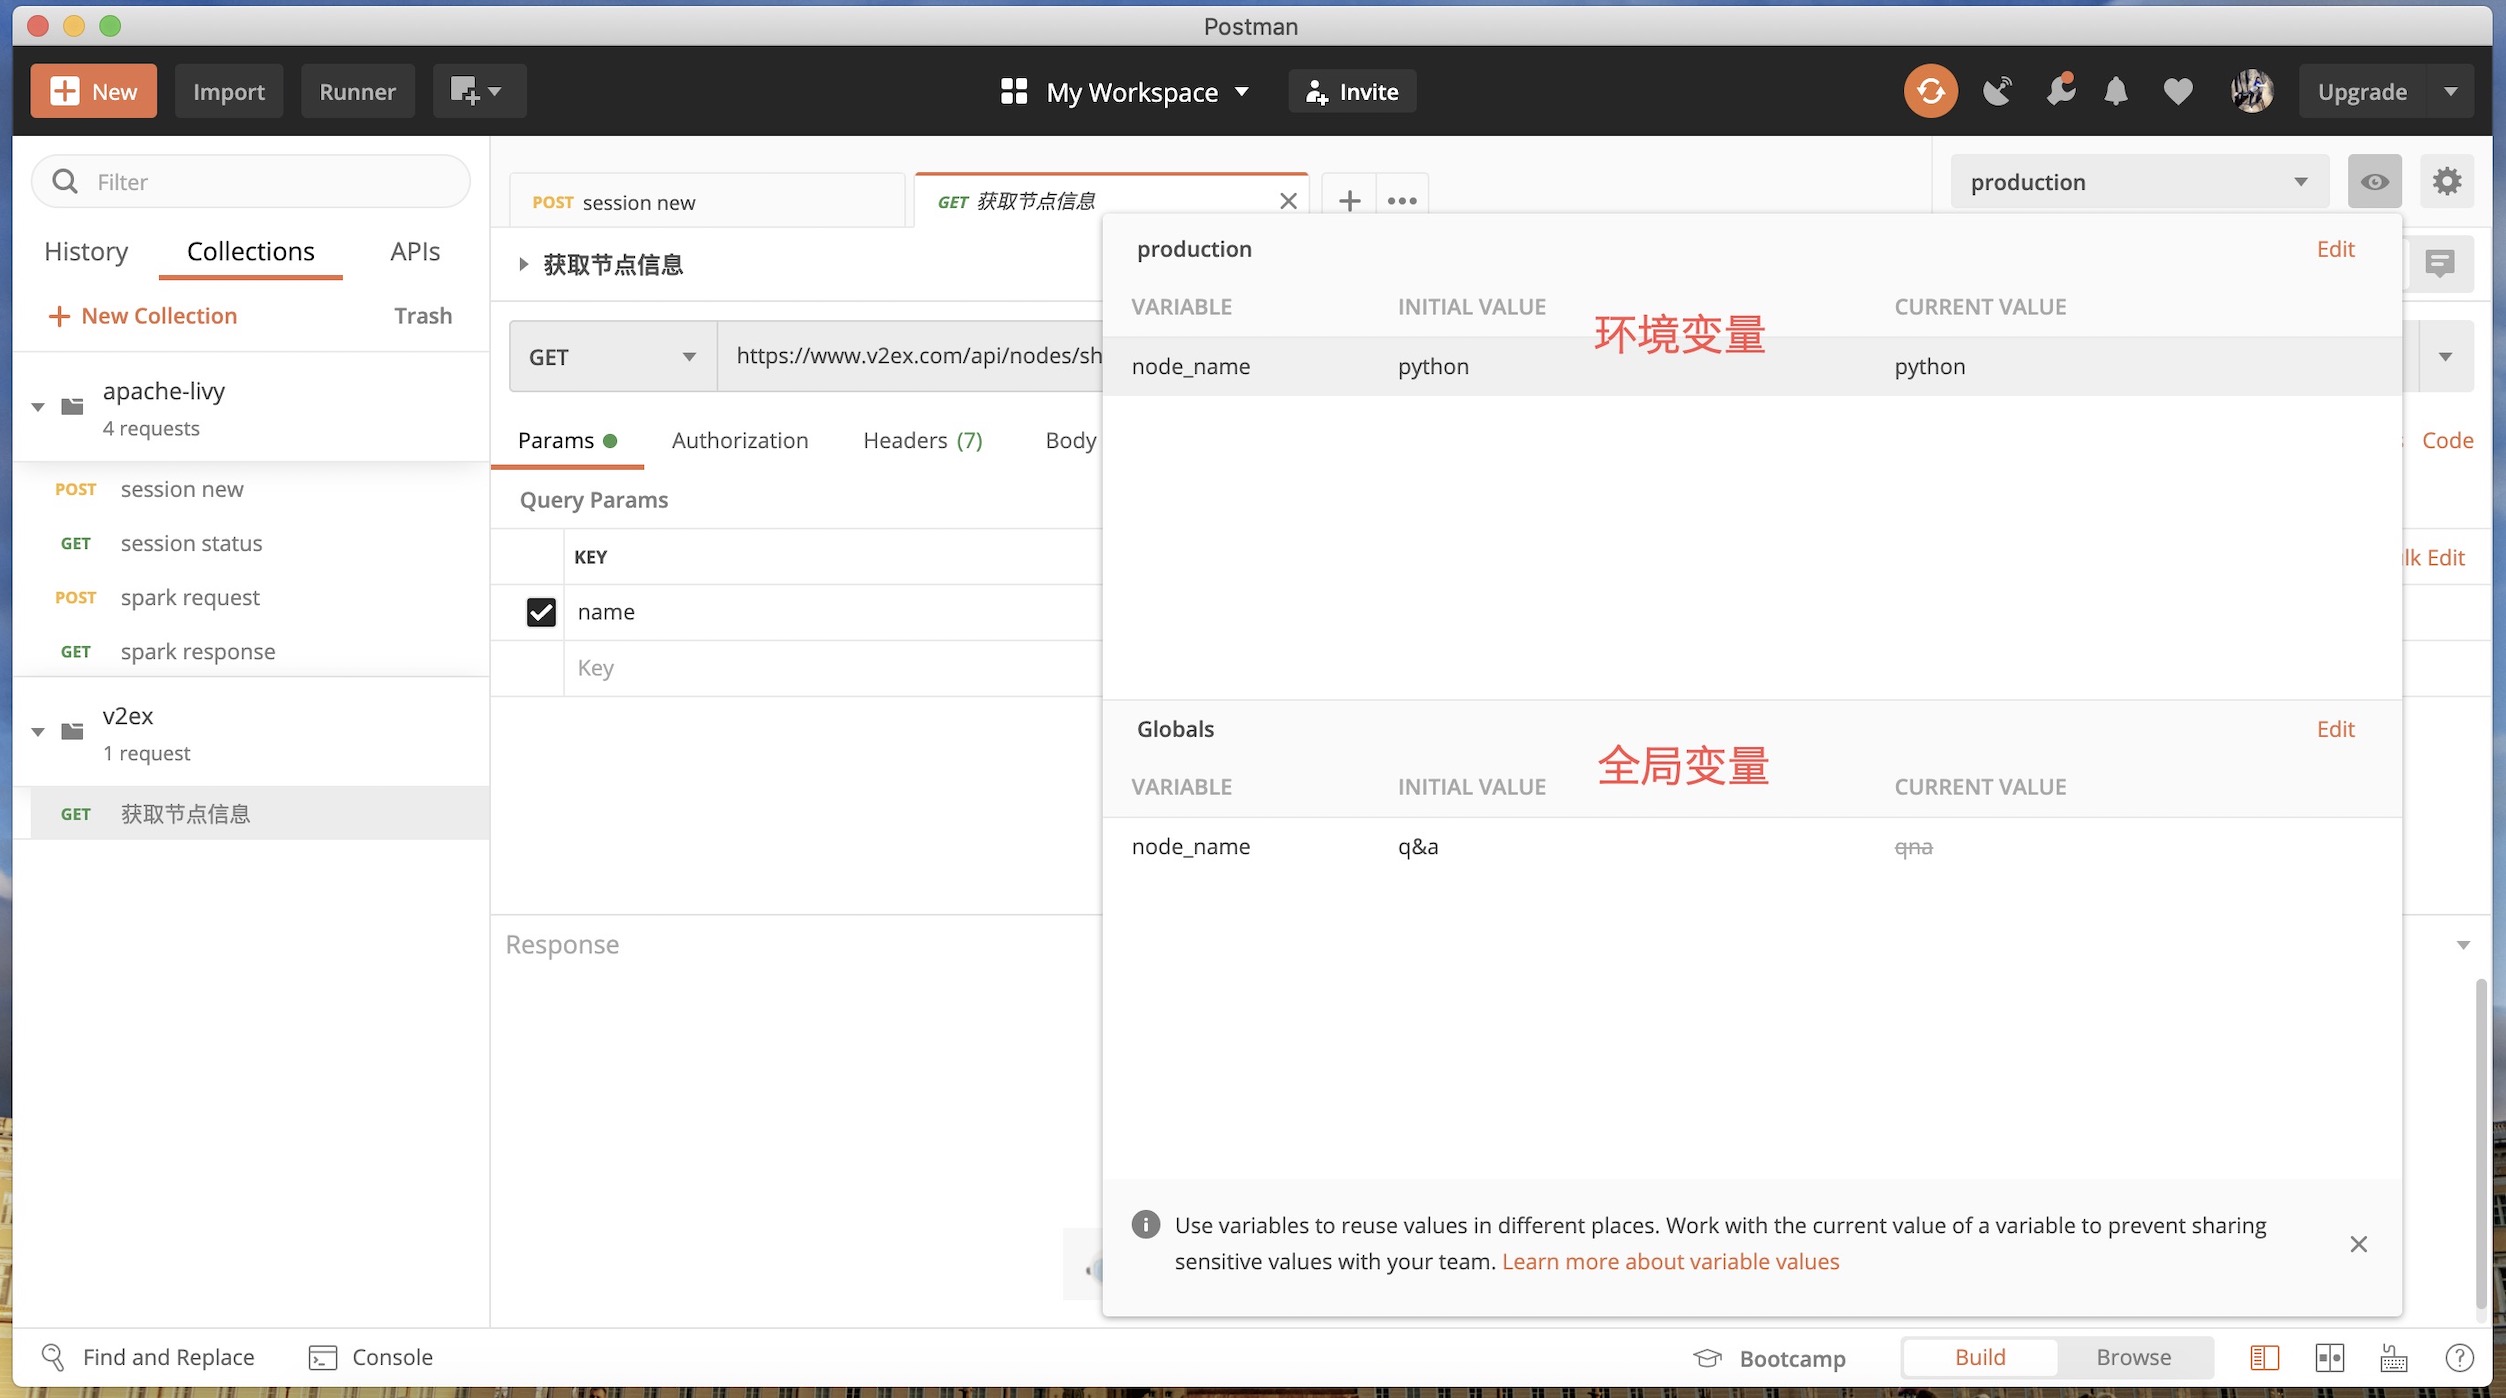Image resolution: width=2506 pixels, height=1398 pixels.
Task: Switch to Build mode
Action: (1979, 1357)
